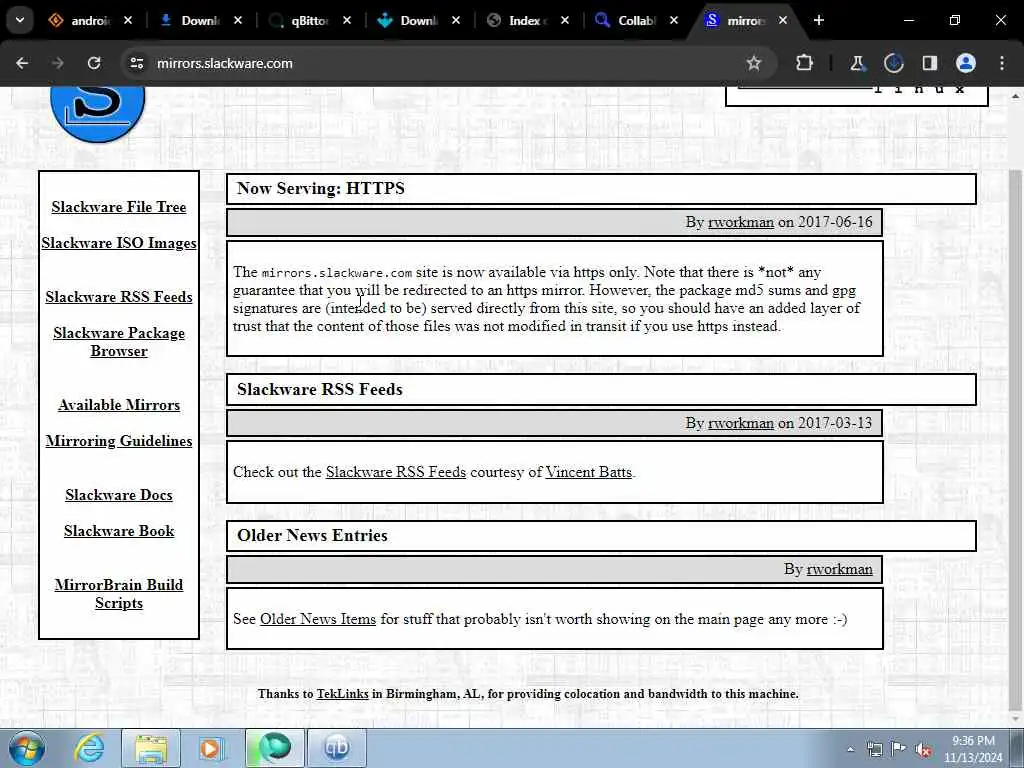Click the Slackware logo image

(97, 114)
